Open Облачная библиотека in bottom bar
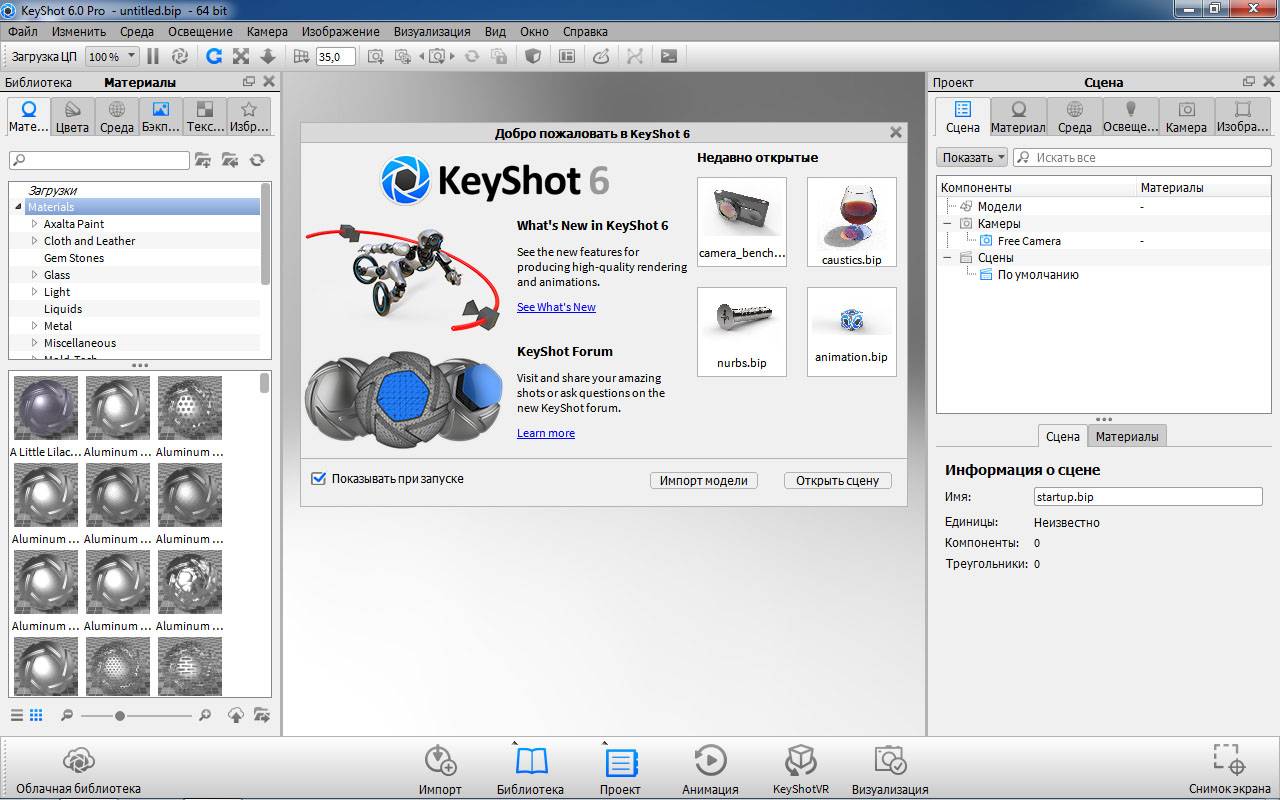The image size is (1280, 800). point(78,770)
